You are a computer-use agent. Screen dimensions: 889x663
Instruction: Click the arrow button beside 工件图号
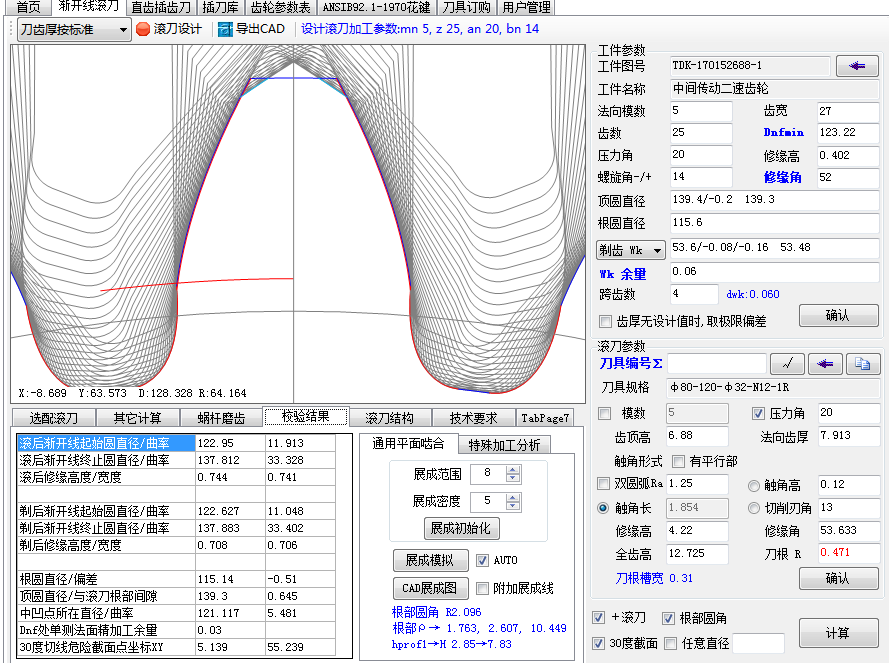pos(857,66)
